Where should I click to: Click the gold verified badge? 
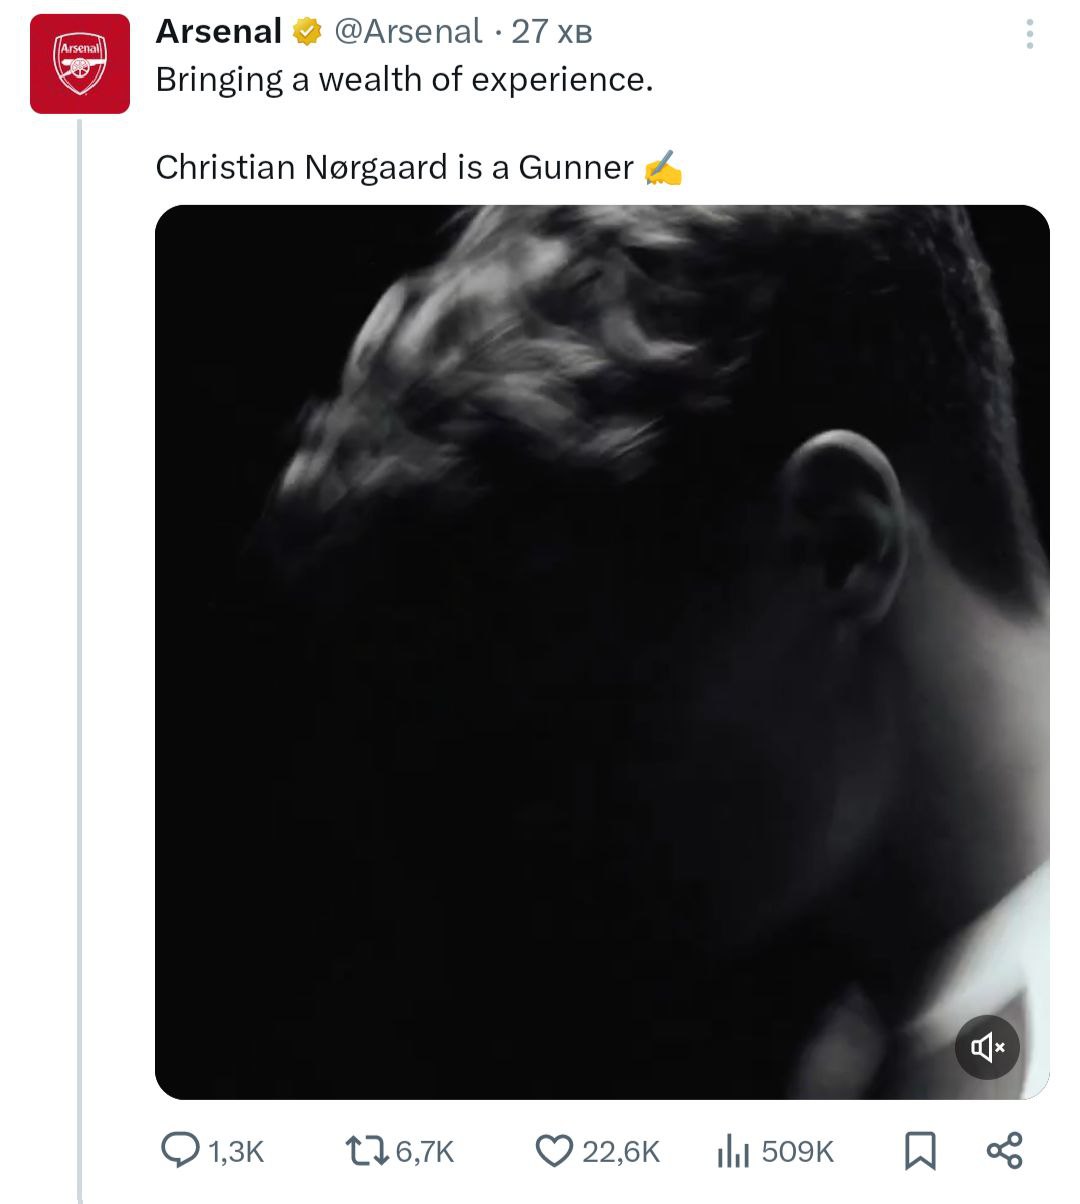(306, 32)
